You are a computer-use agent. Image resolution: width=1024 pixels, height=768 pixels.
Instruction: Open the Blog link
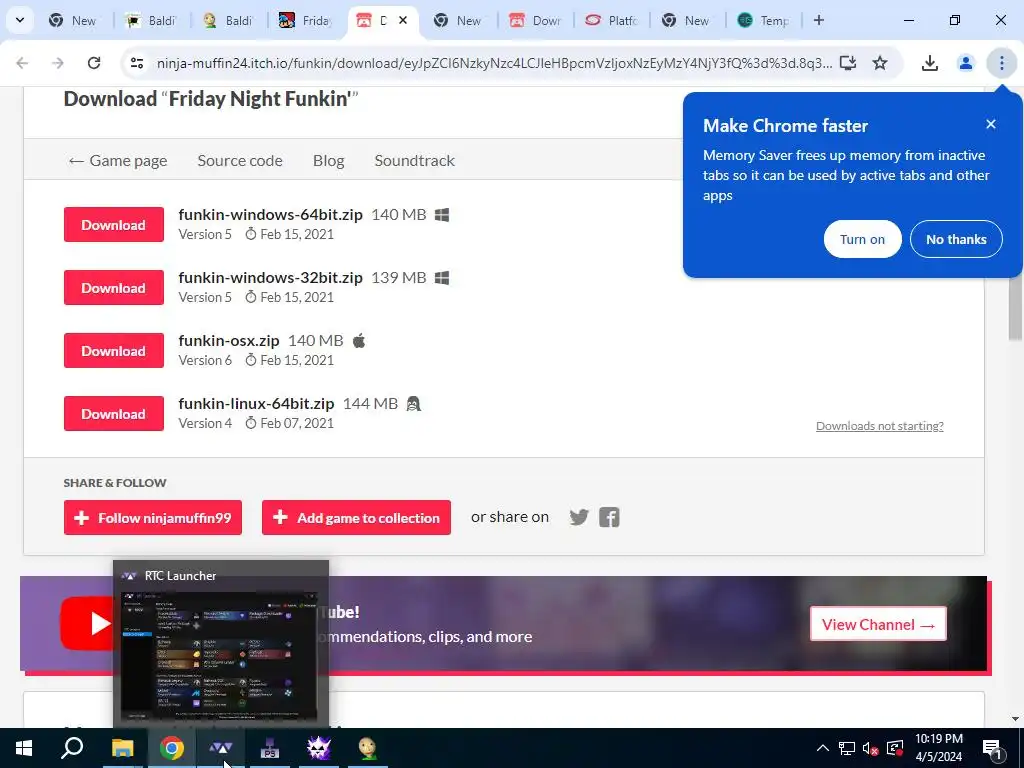click(328, 161)
